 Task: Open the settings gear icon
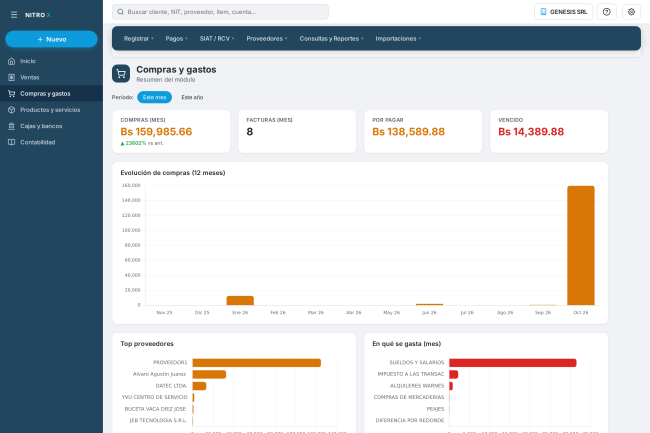coord(631,12)
